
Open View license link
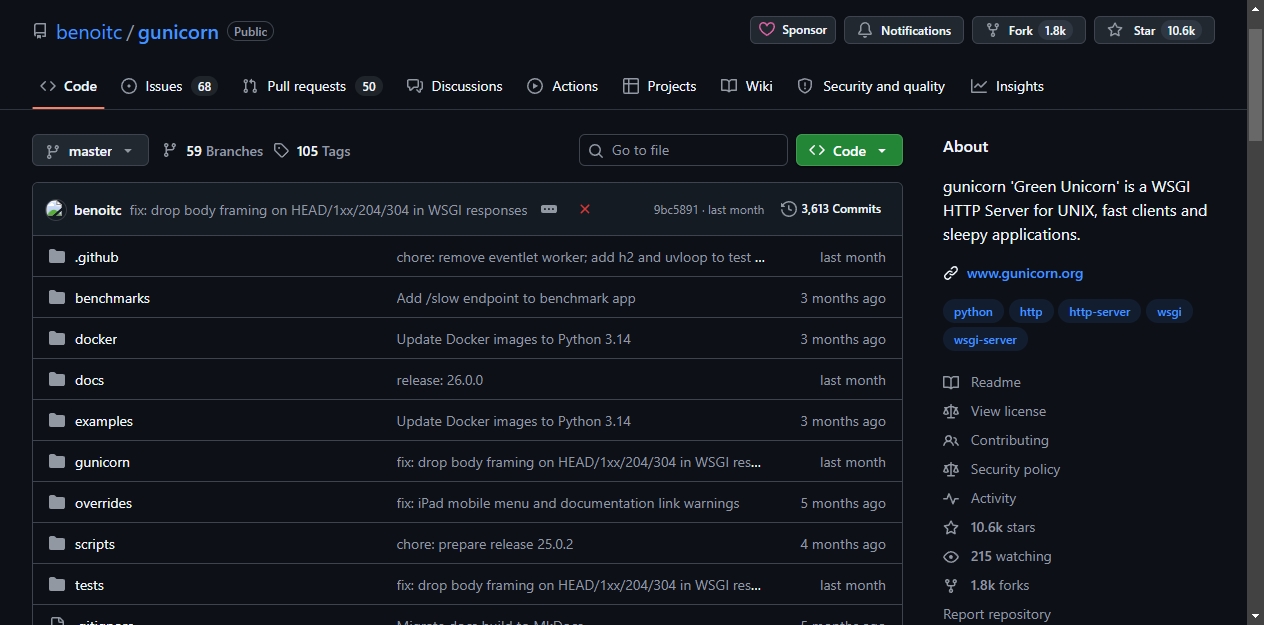click(995, 411)
